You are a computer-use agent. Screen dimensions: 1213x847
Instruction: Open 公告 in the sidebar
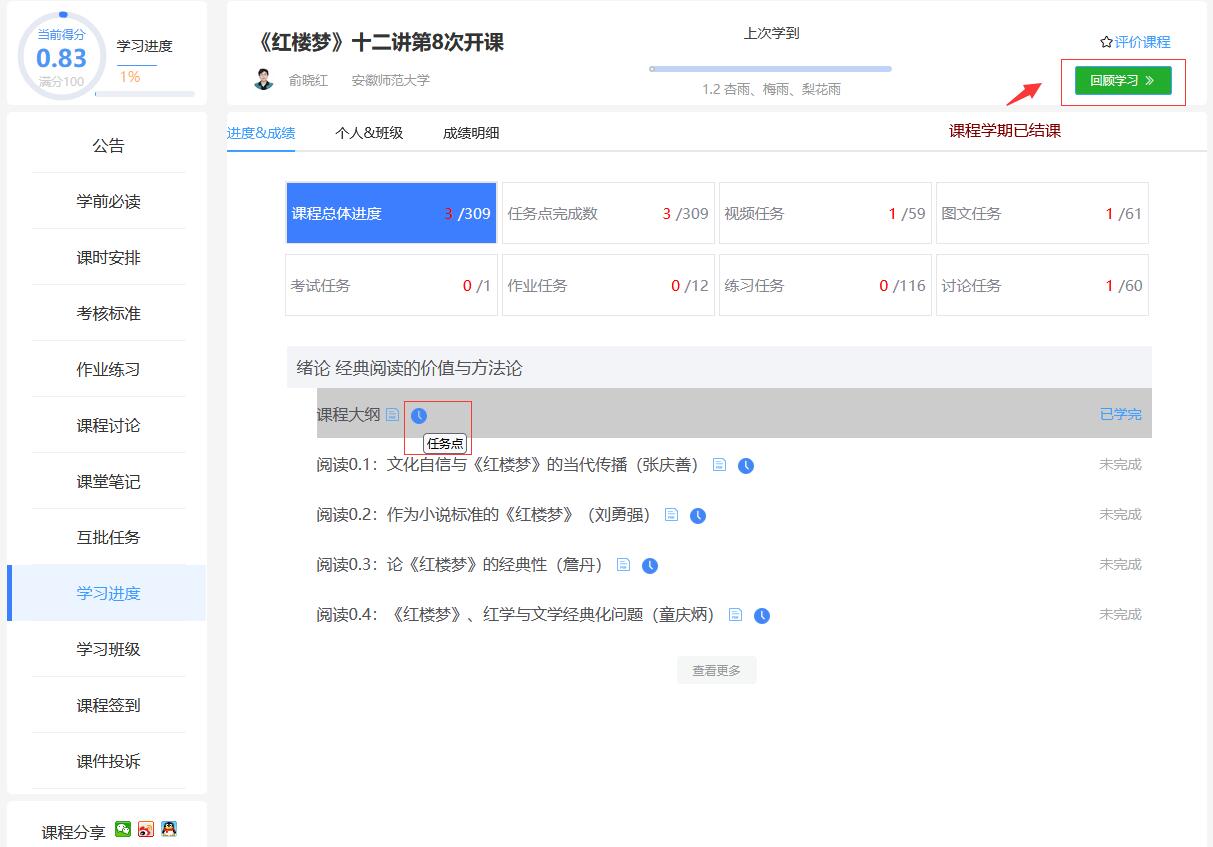point(108,145)
